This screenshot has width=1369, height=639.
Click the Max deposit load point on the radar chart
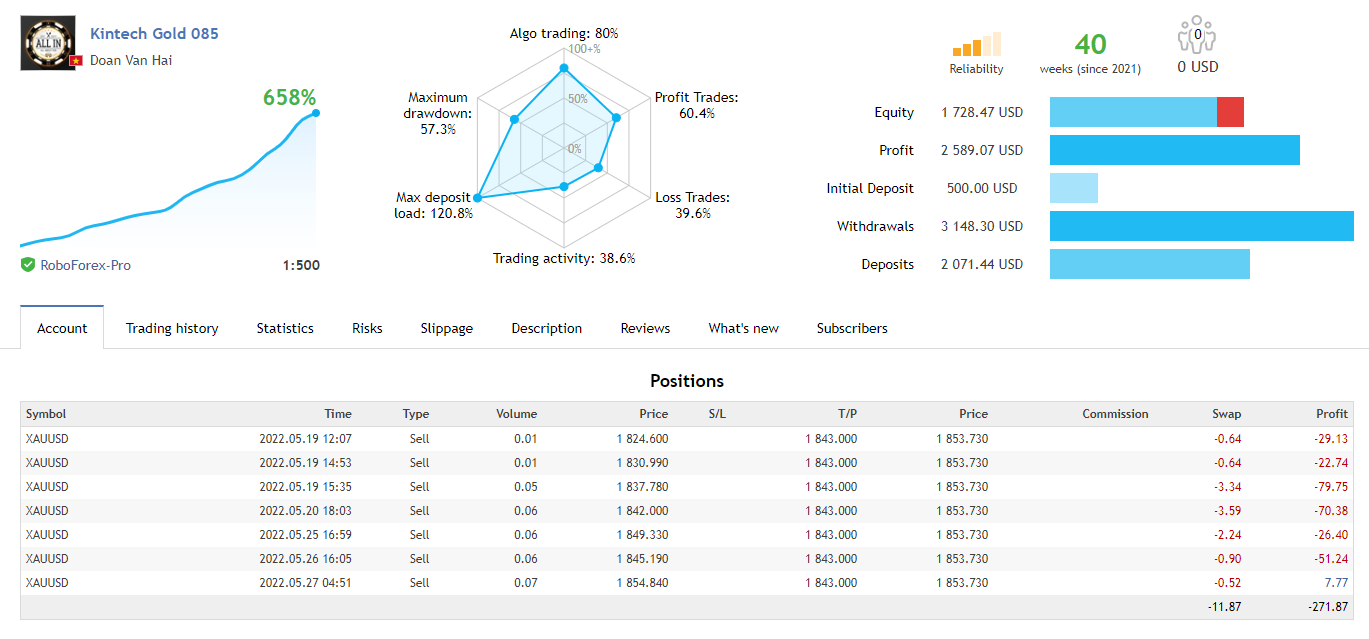477,198
